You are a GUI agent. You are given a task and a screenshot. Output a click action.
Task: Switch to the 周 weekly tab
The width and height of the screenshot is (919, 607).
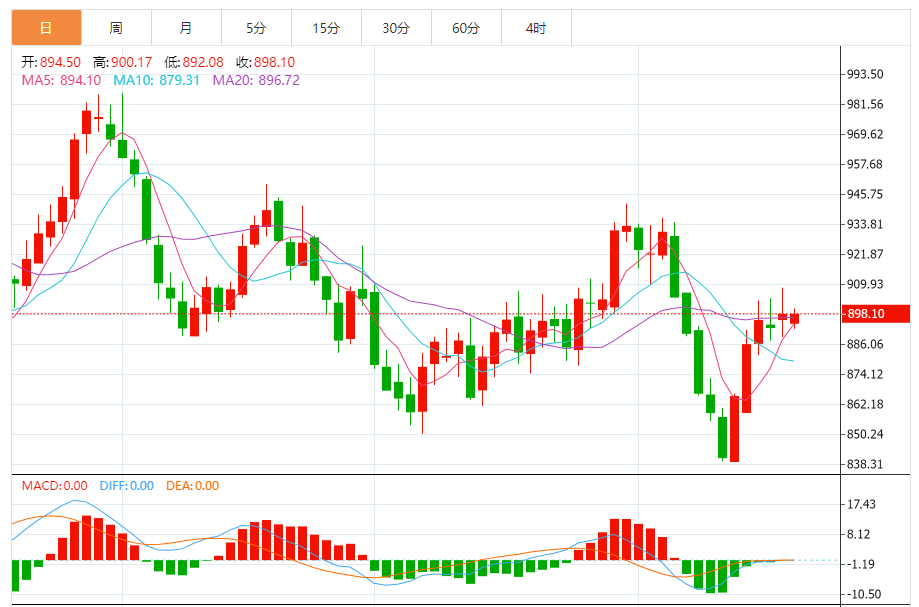[x=116, y=28]
